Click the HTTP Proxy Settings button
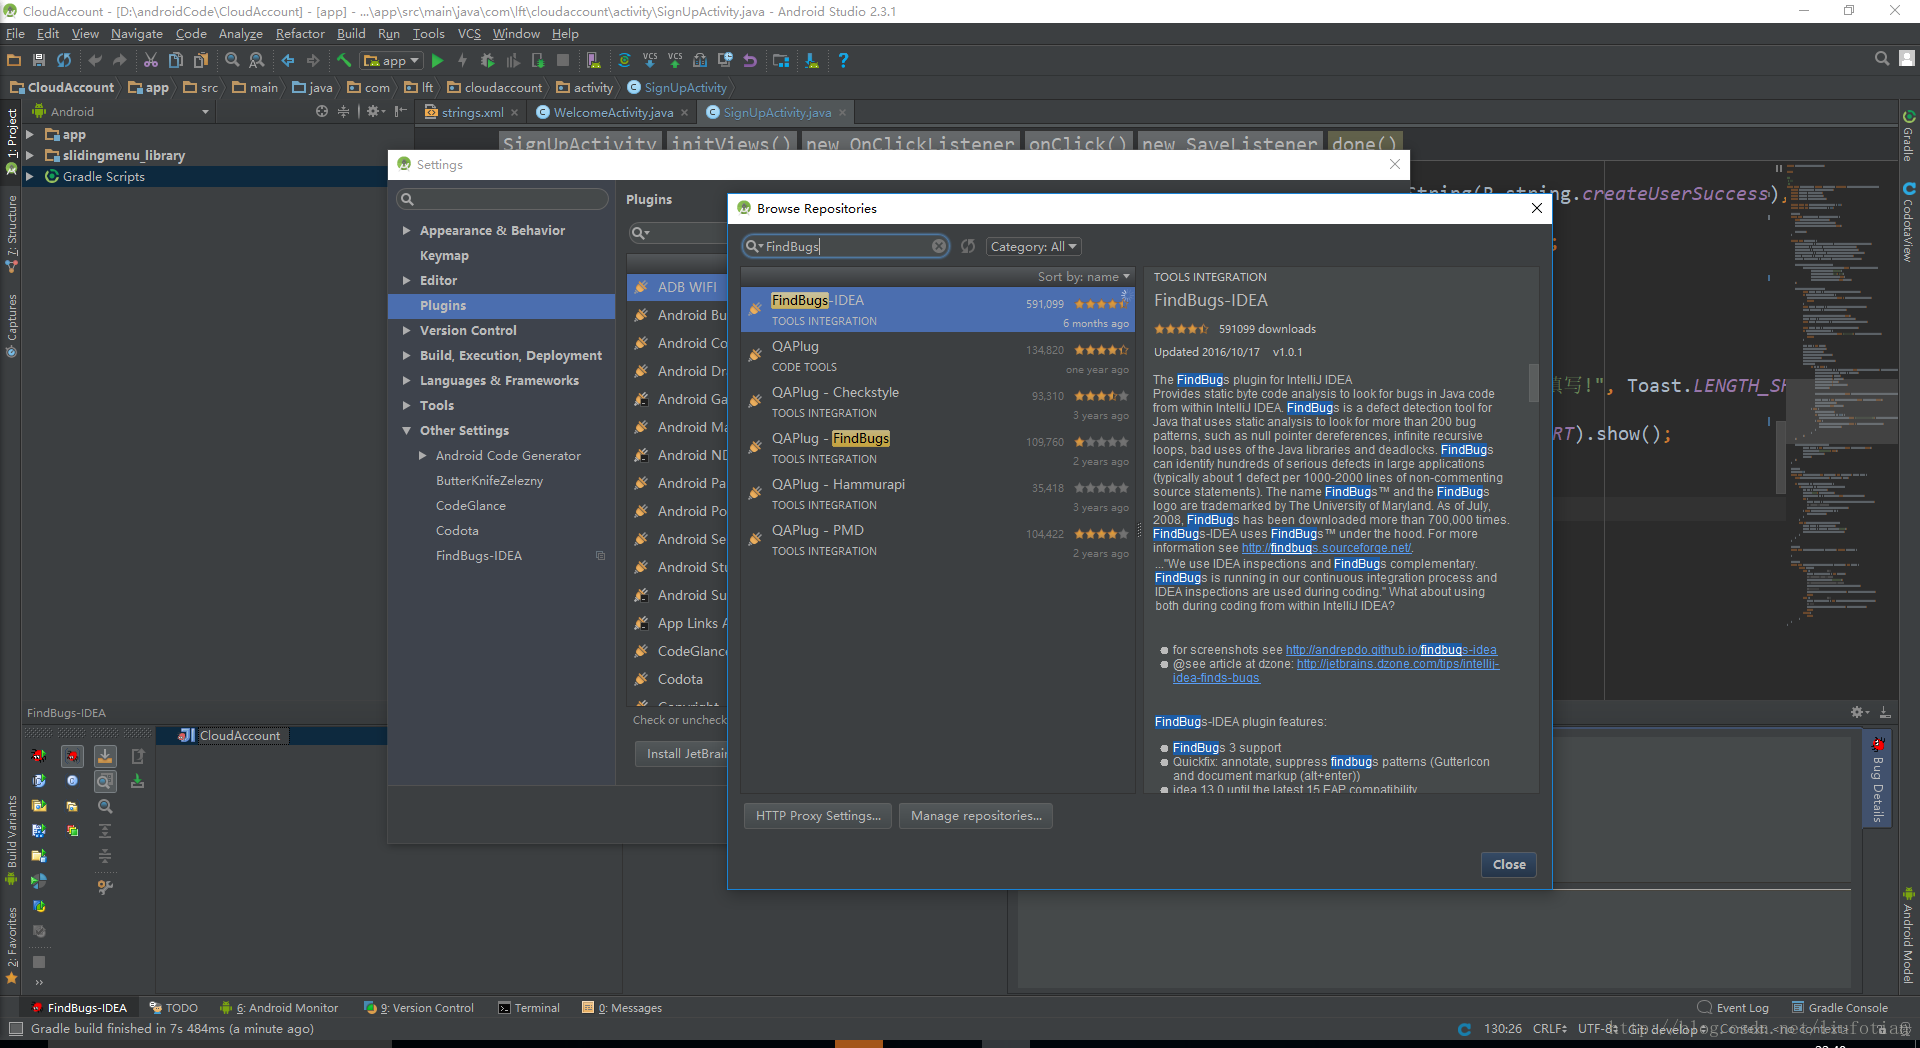The width and height of the screenshot is (1920, 1048). (x=818, y=816)
